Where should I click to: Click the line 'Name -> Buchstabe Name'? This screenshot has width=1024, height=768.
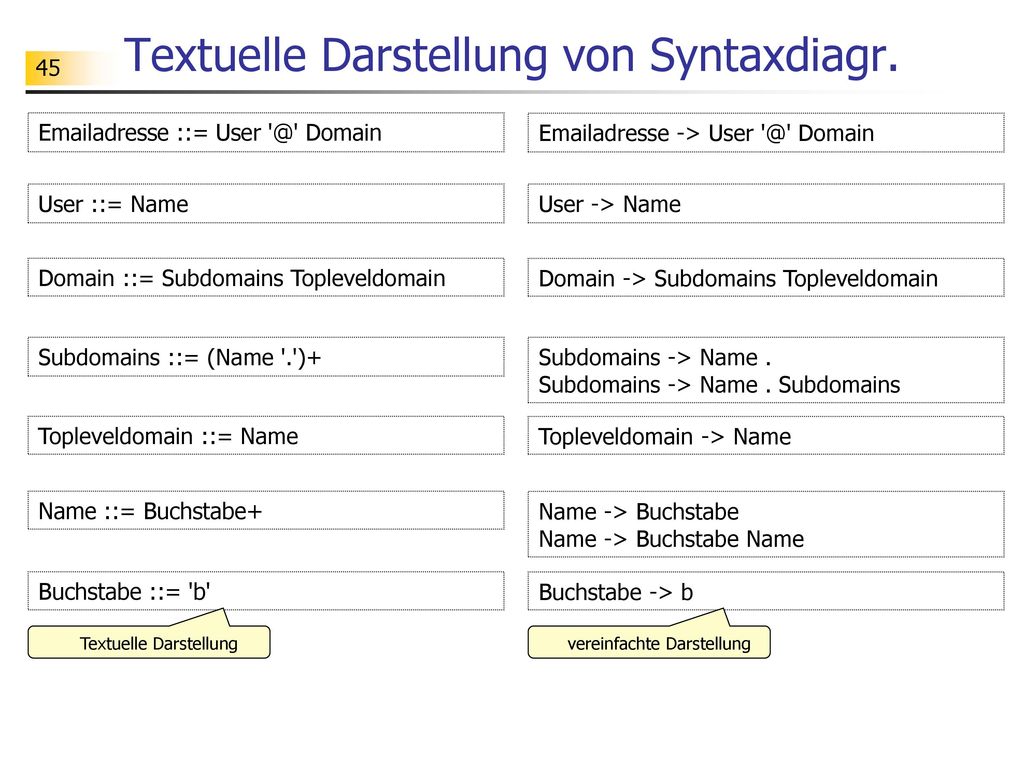671,539
